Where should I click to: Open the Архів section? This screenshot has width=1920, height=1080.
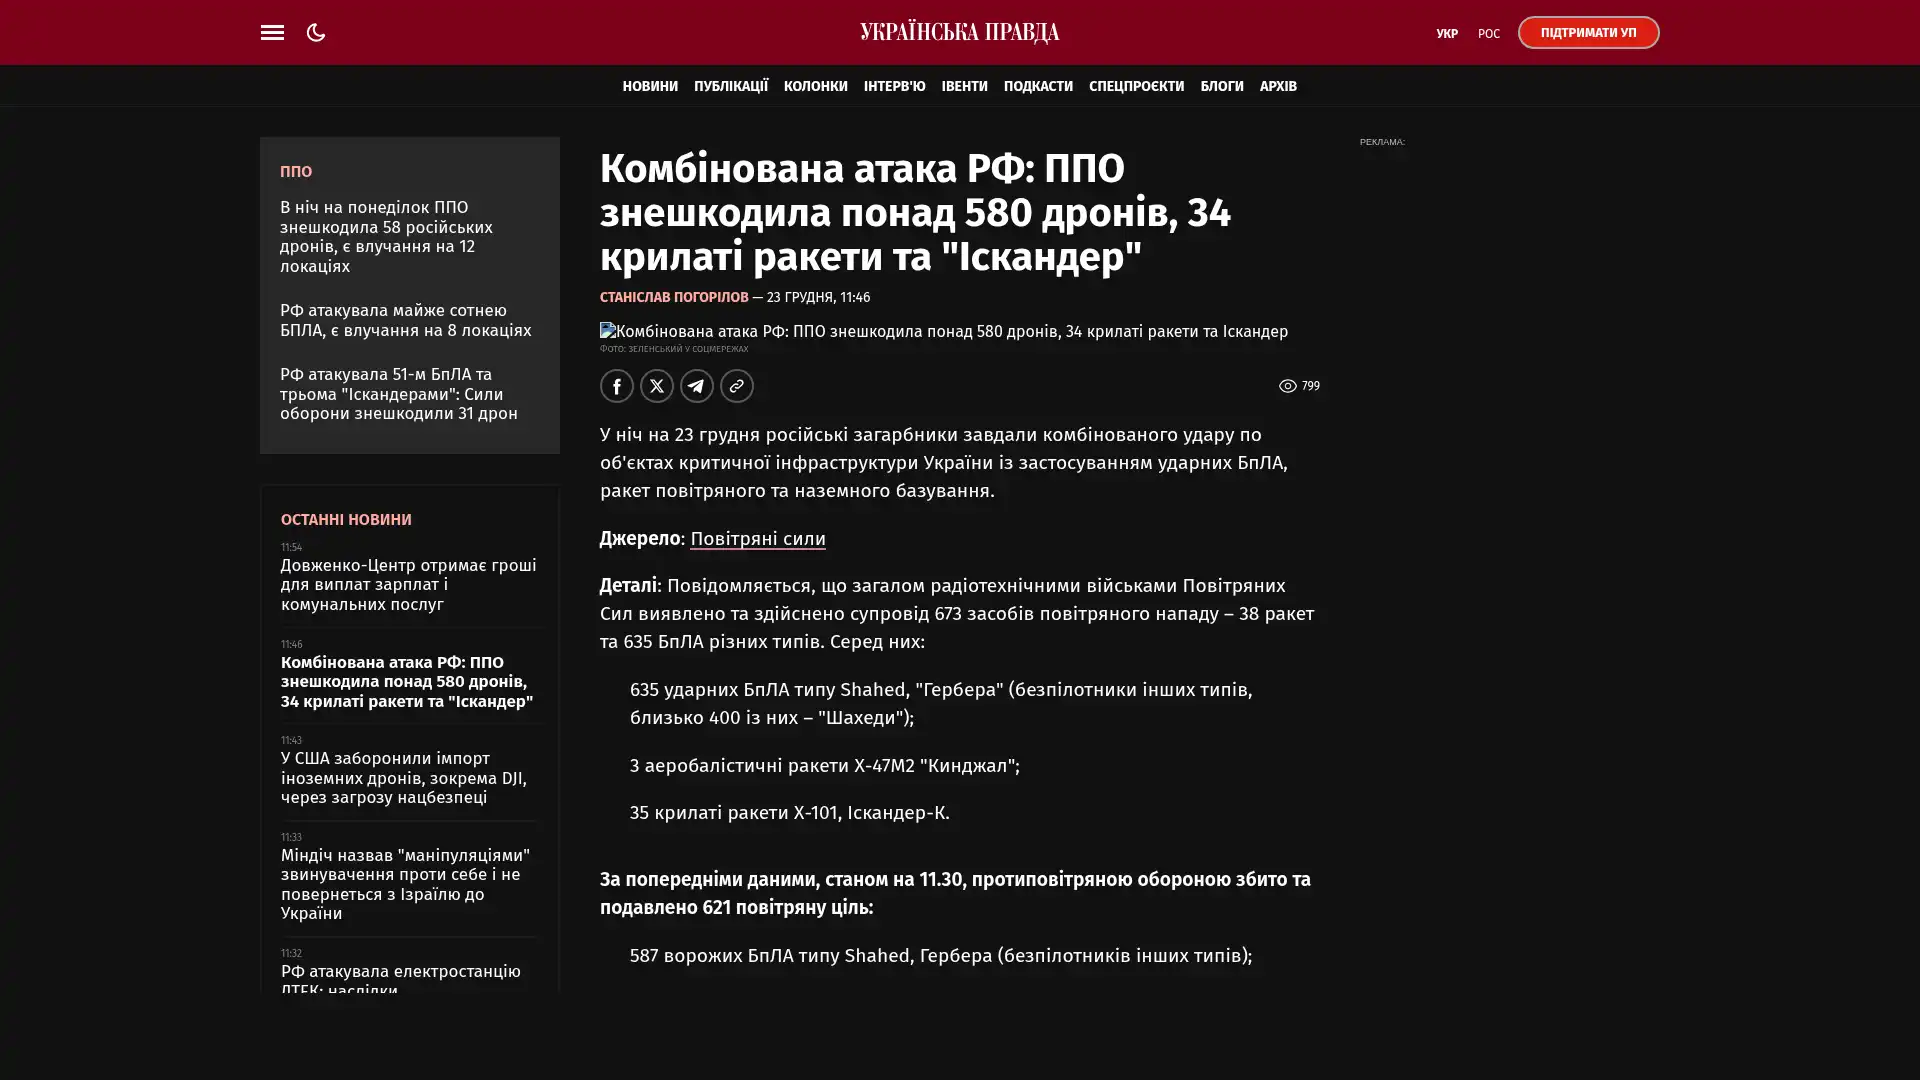point(1277,86)
